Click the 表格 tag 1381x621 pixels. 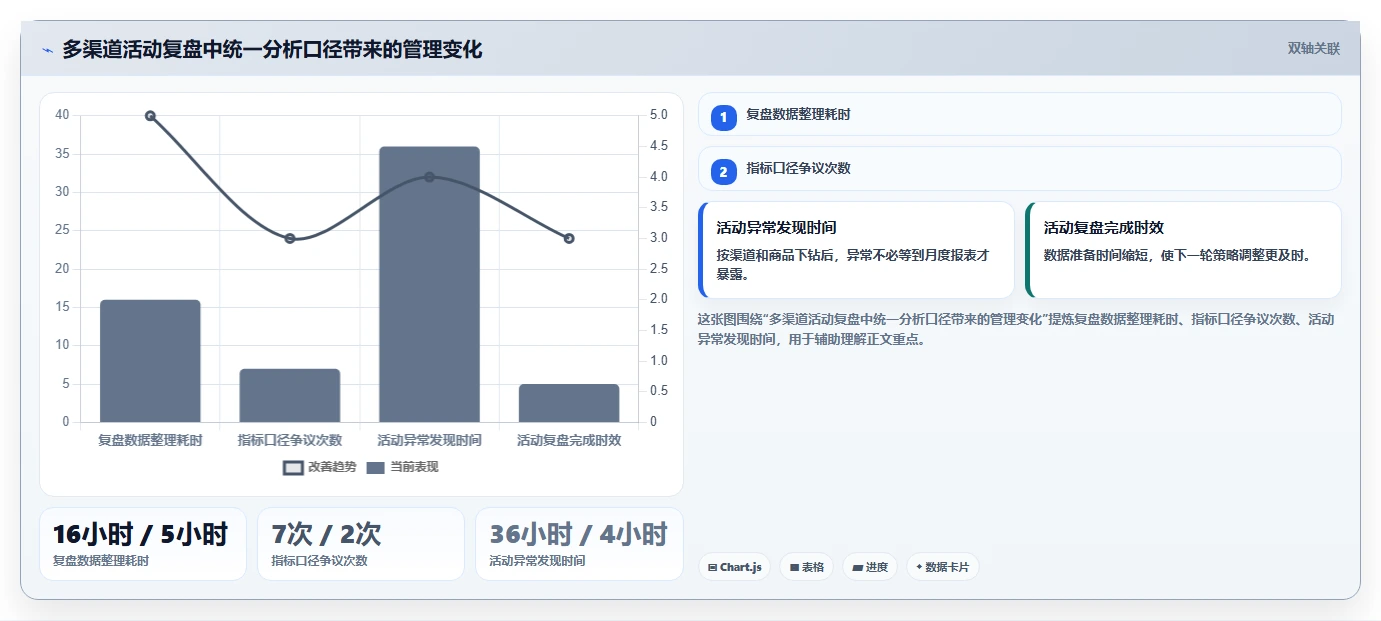point(806,567)
